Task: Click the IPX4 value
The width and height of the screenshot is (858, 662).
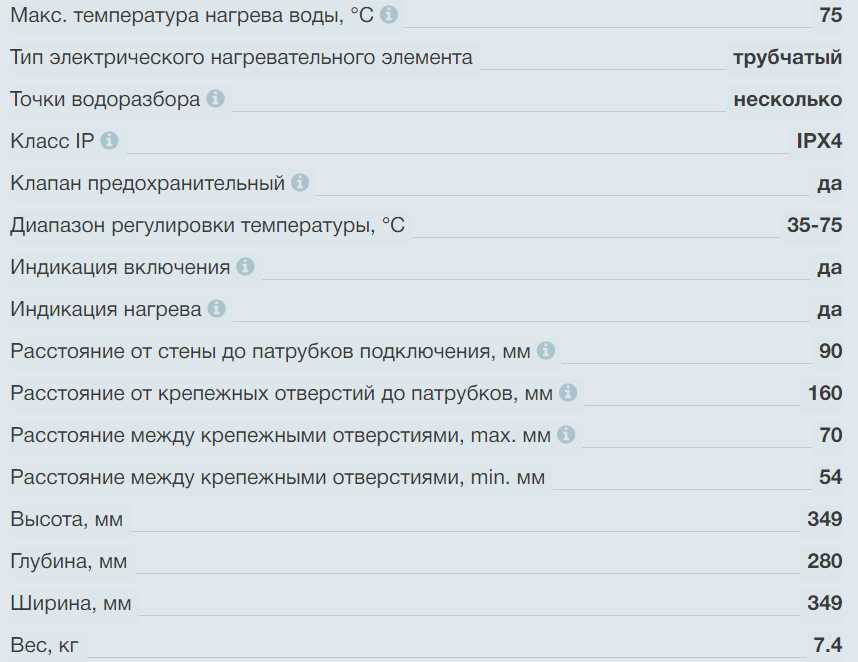Action: [819, 141]
